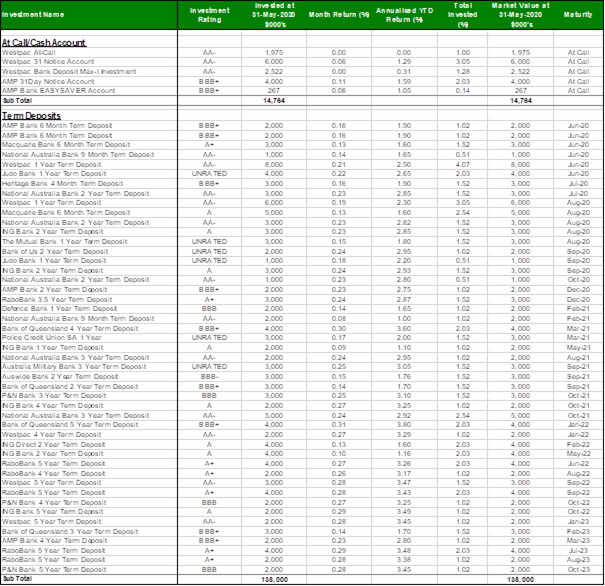Viewport: 605px width, 586px height.
Task: Click the 'Investment Rating' column header
Action: point(210,15)
